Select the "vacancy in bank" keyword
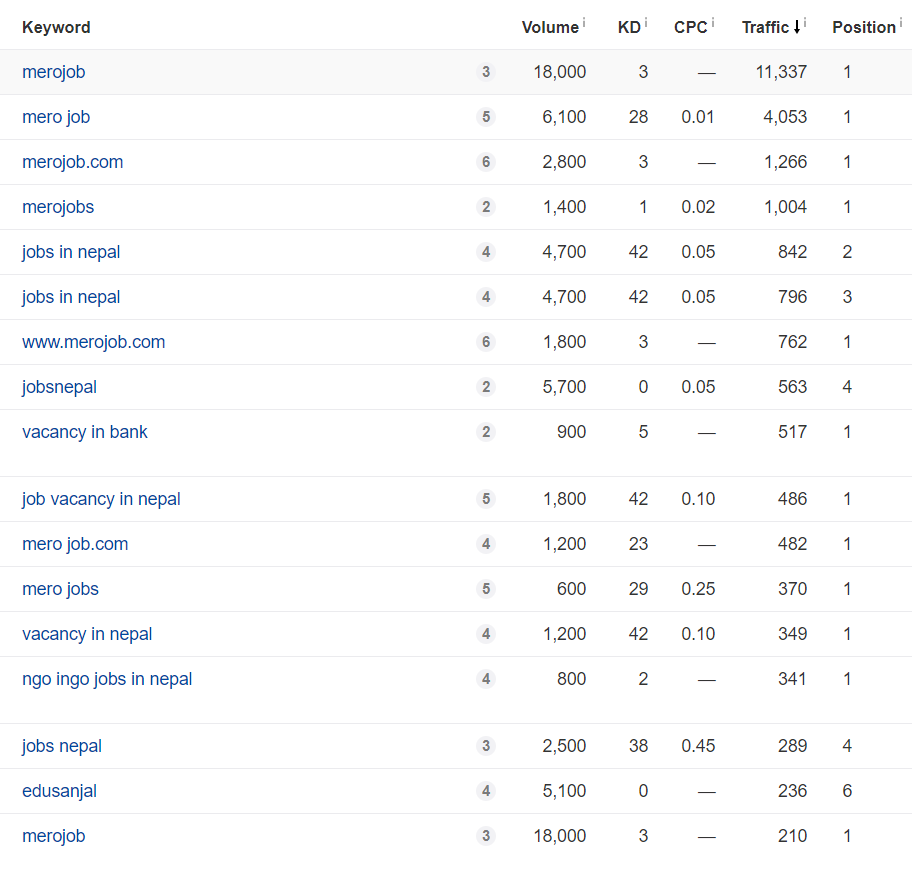Viewport: 912px width, 872px height. click(85, 432)
